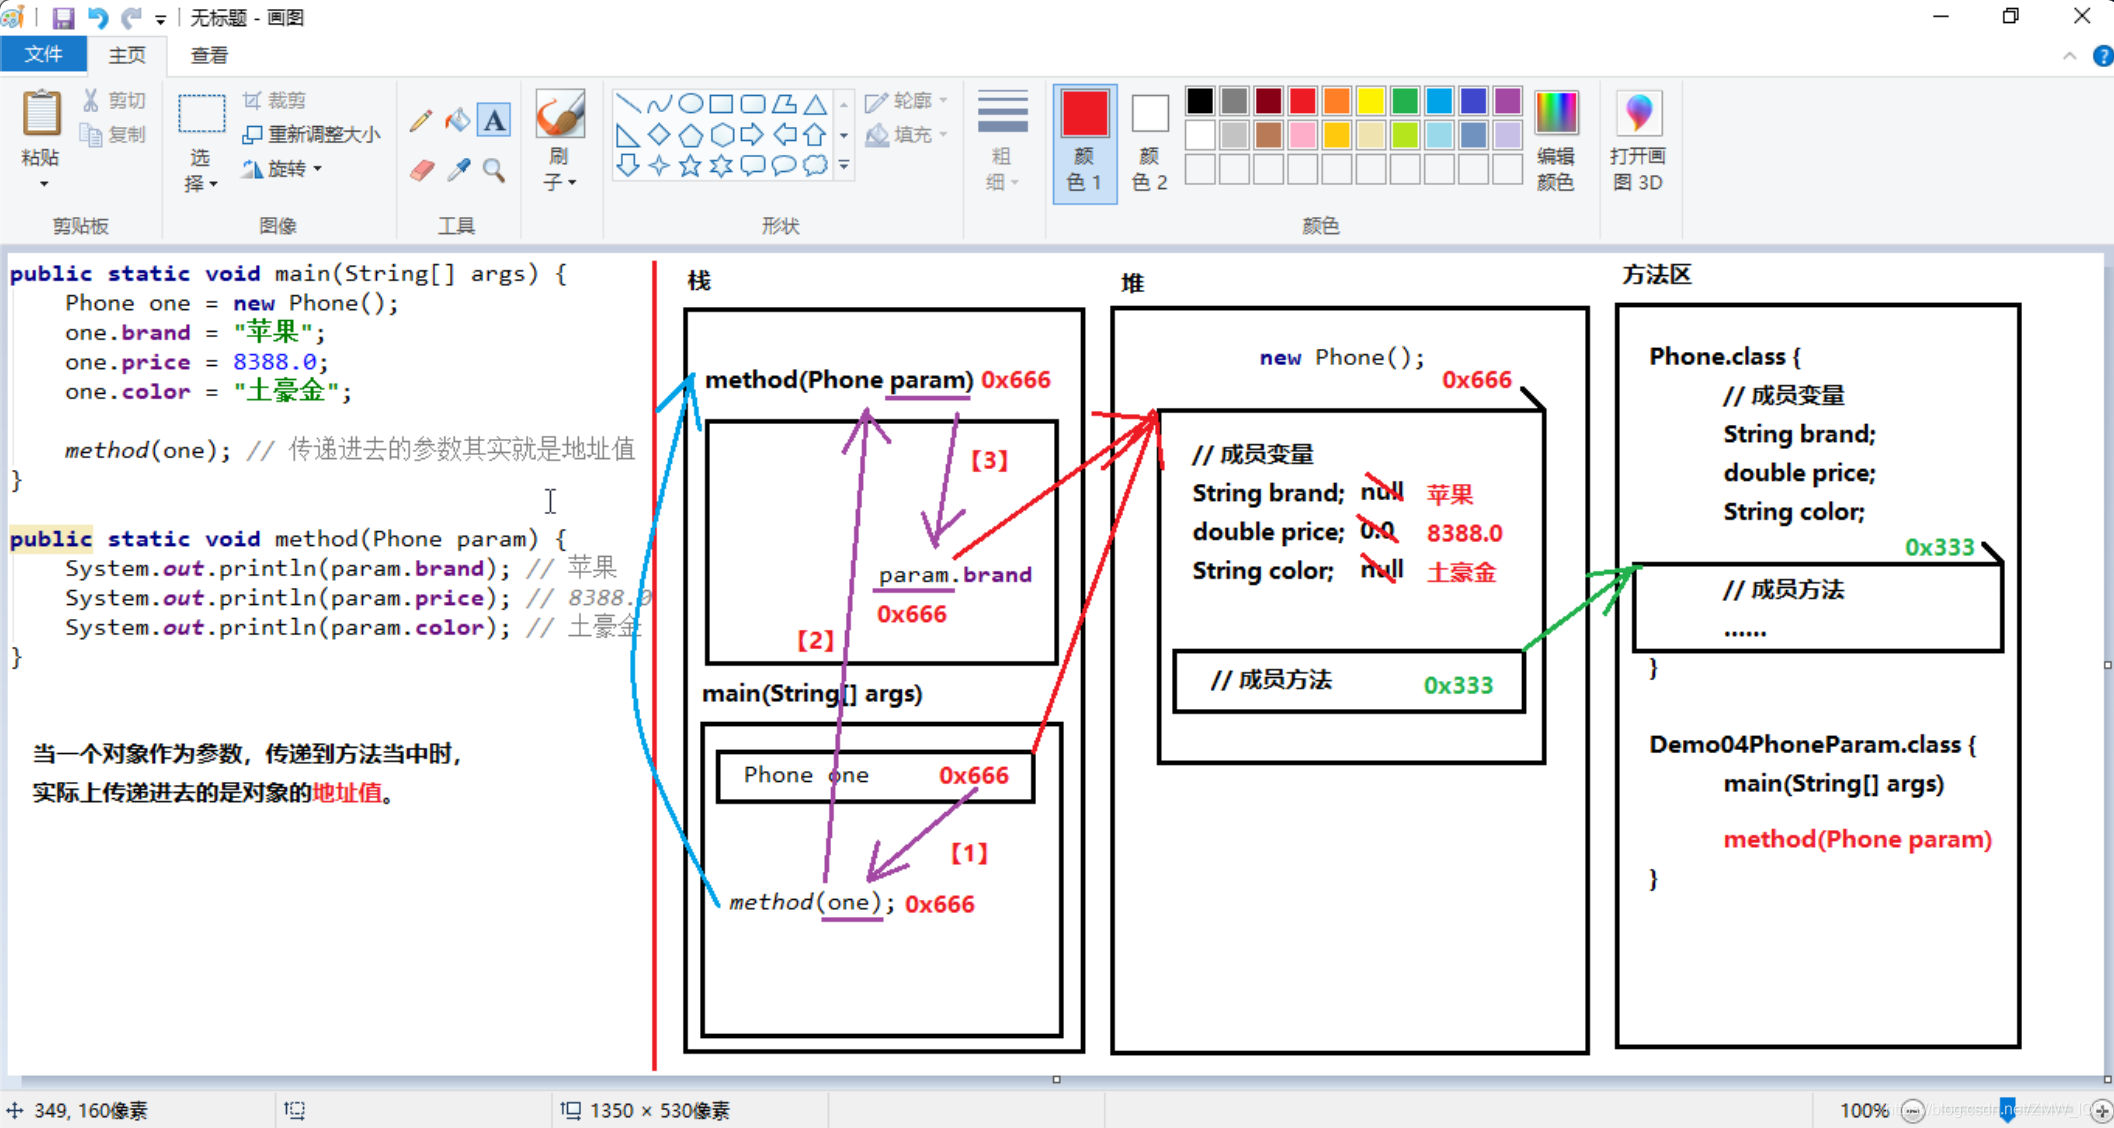Choose the Down arrow shape
This screenshot has height=1128, width=2114.
(x=627, y=165)
